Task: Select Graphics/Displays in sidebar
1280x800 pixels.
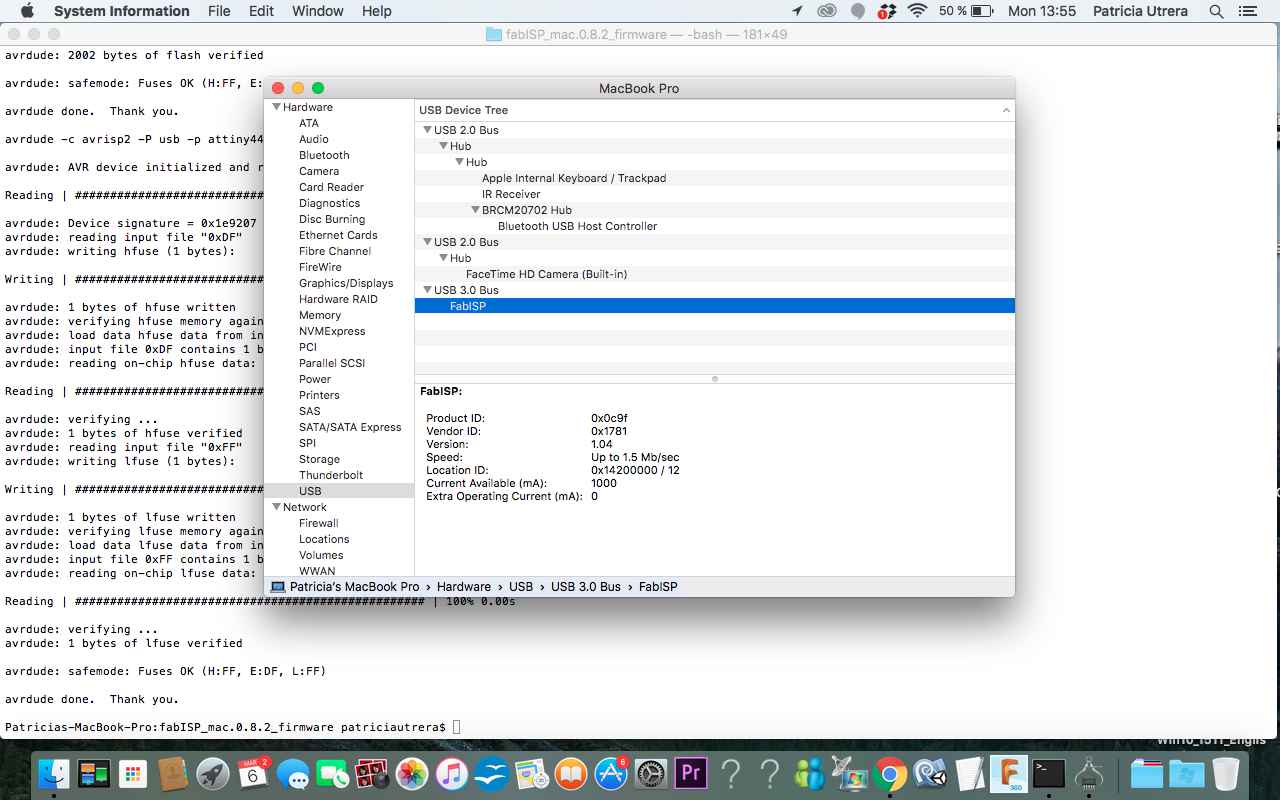Action: click(346, 283)
